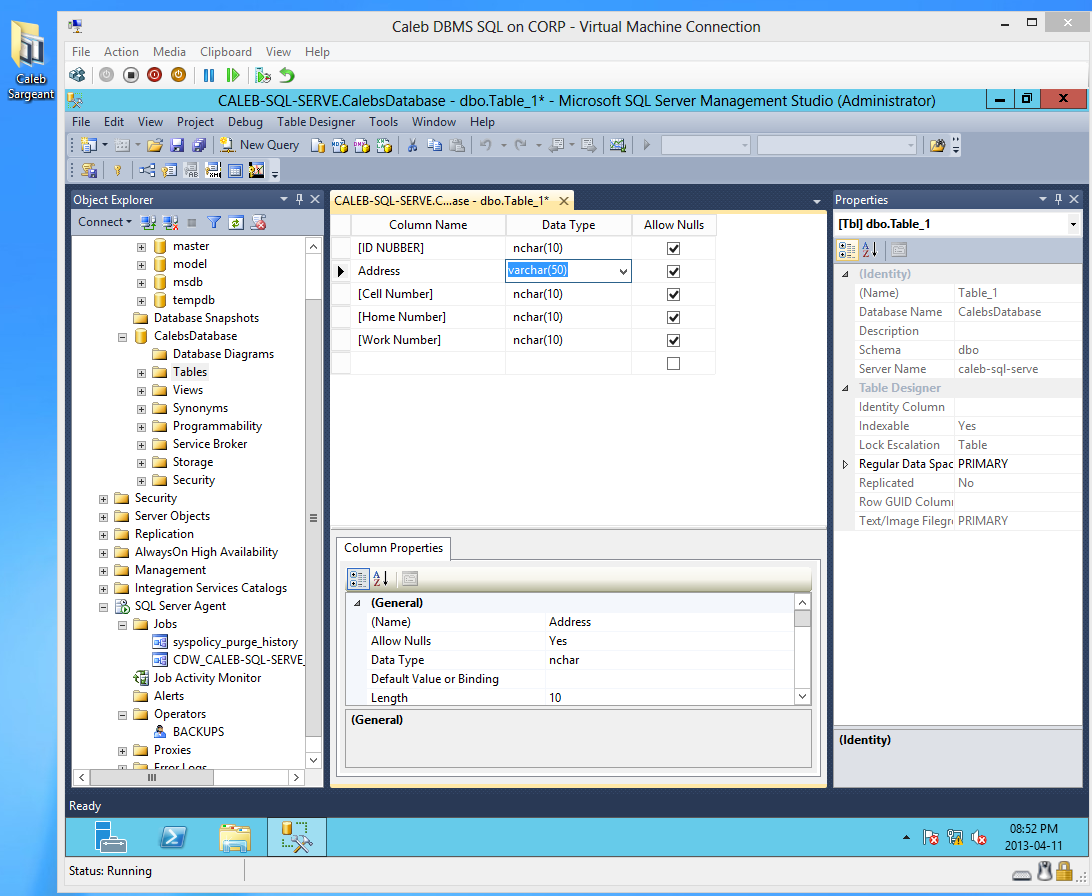Click the Set Primary Key icon

tap(118, 170)
